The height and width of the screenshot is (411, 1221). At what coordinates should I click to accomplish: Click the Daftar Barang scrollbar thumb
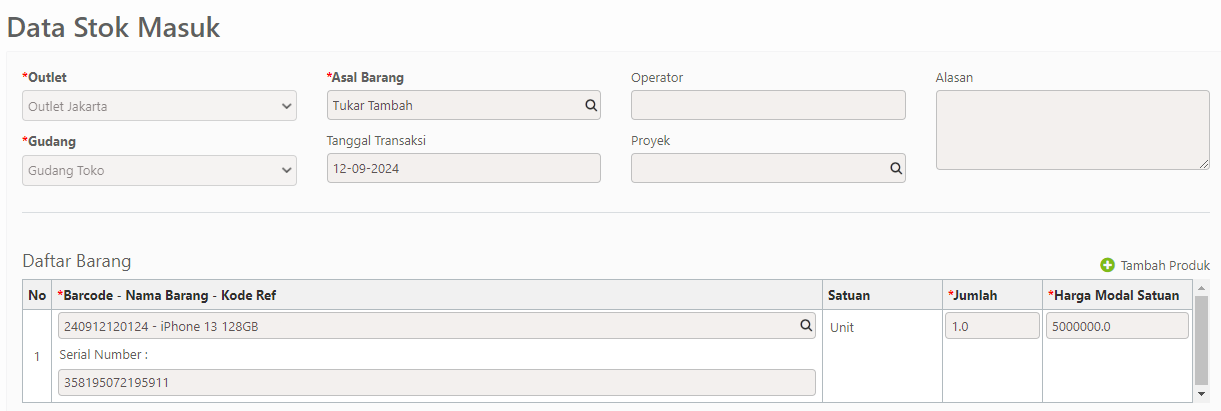coord(1202,340)
